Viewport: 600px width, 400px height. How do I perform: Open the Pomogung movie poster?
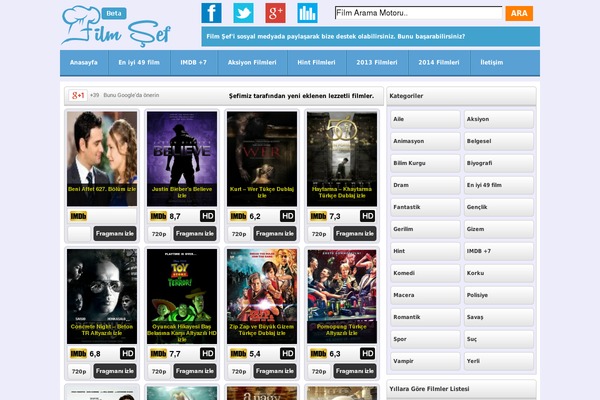click(x=342, y=296)
